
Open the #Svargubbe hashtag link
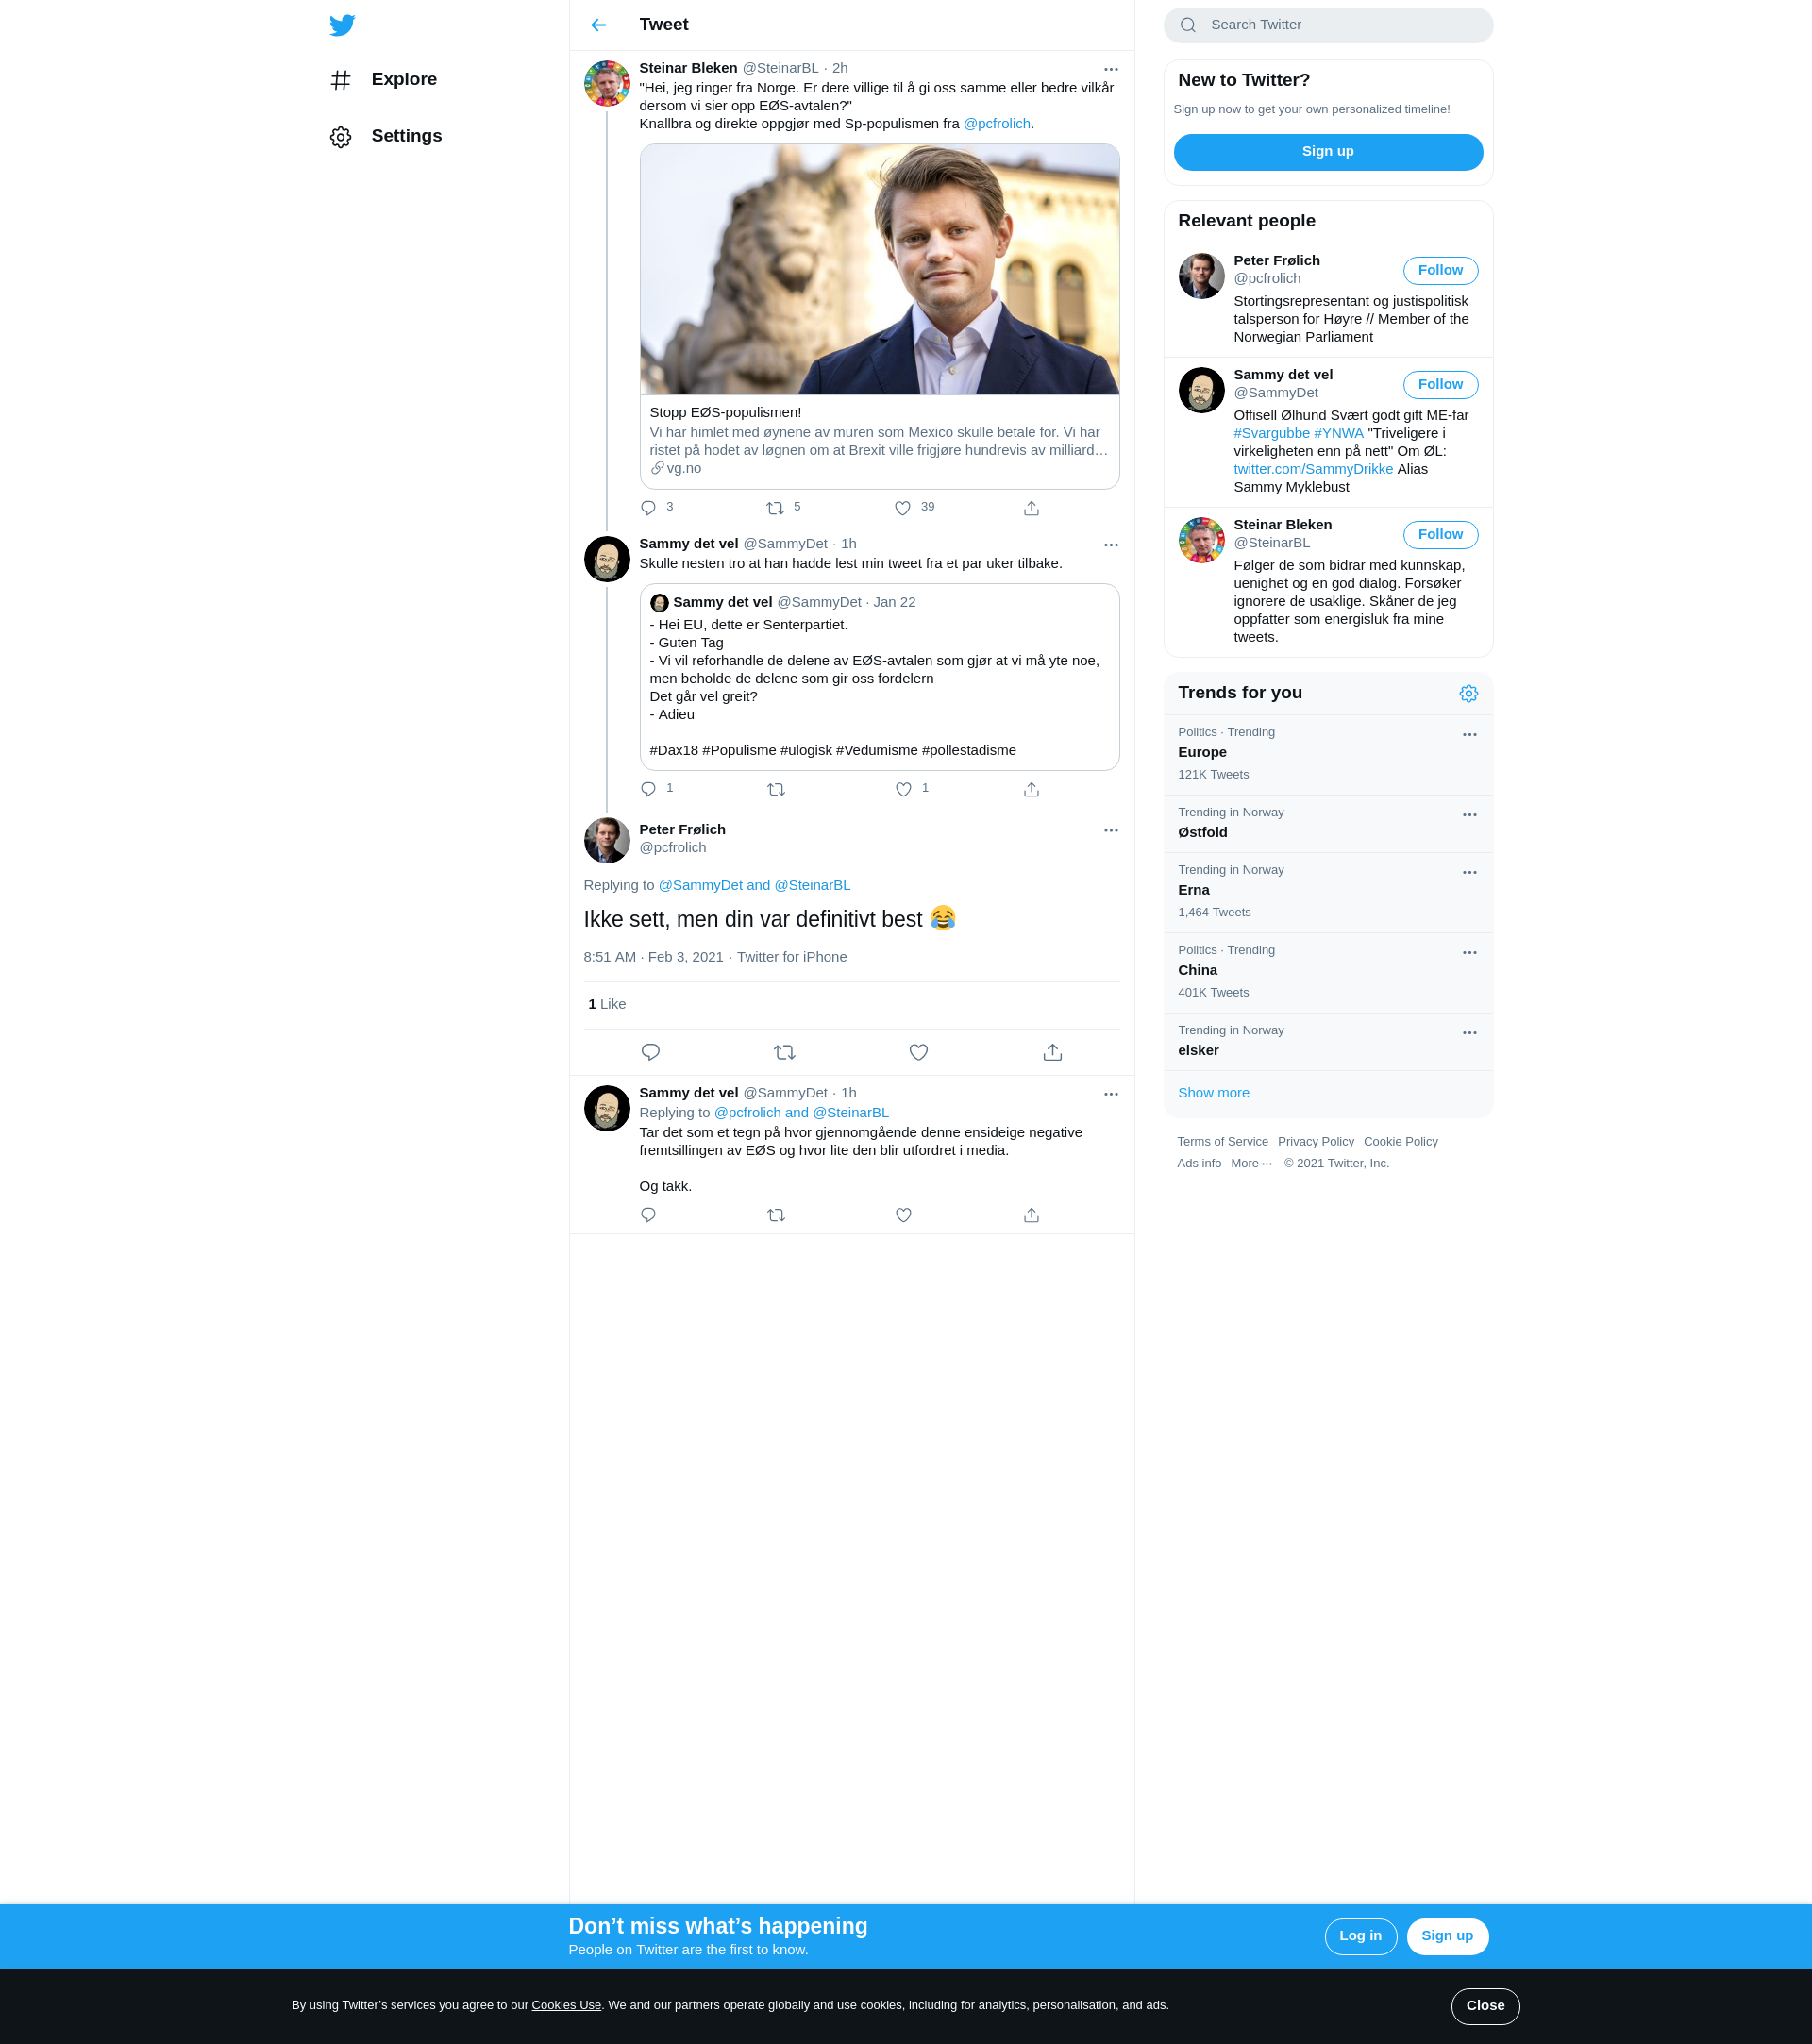click(x=1271, y=433)
